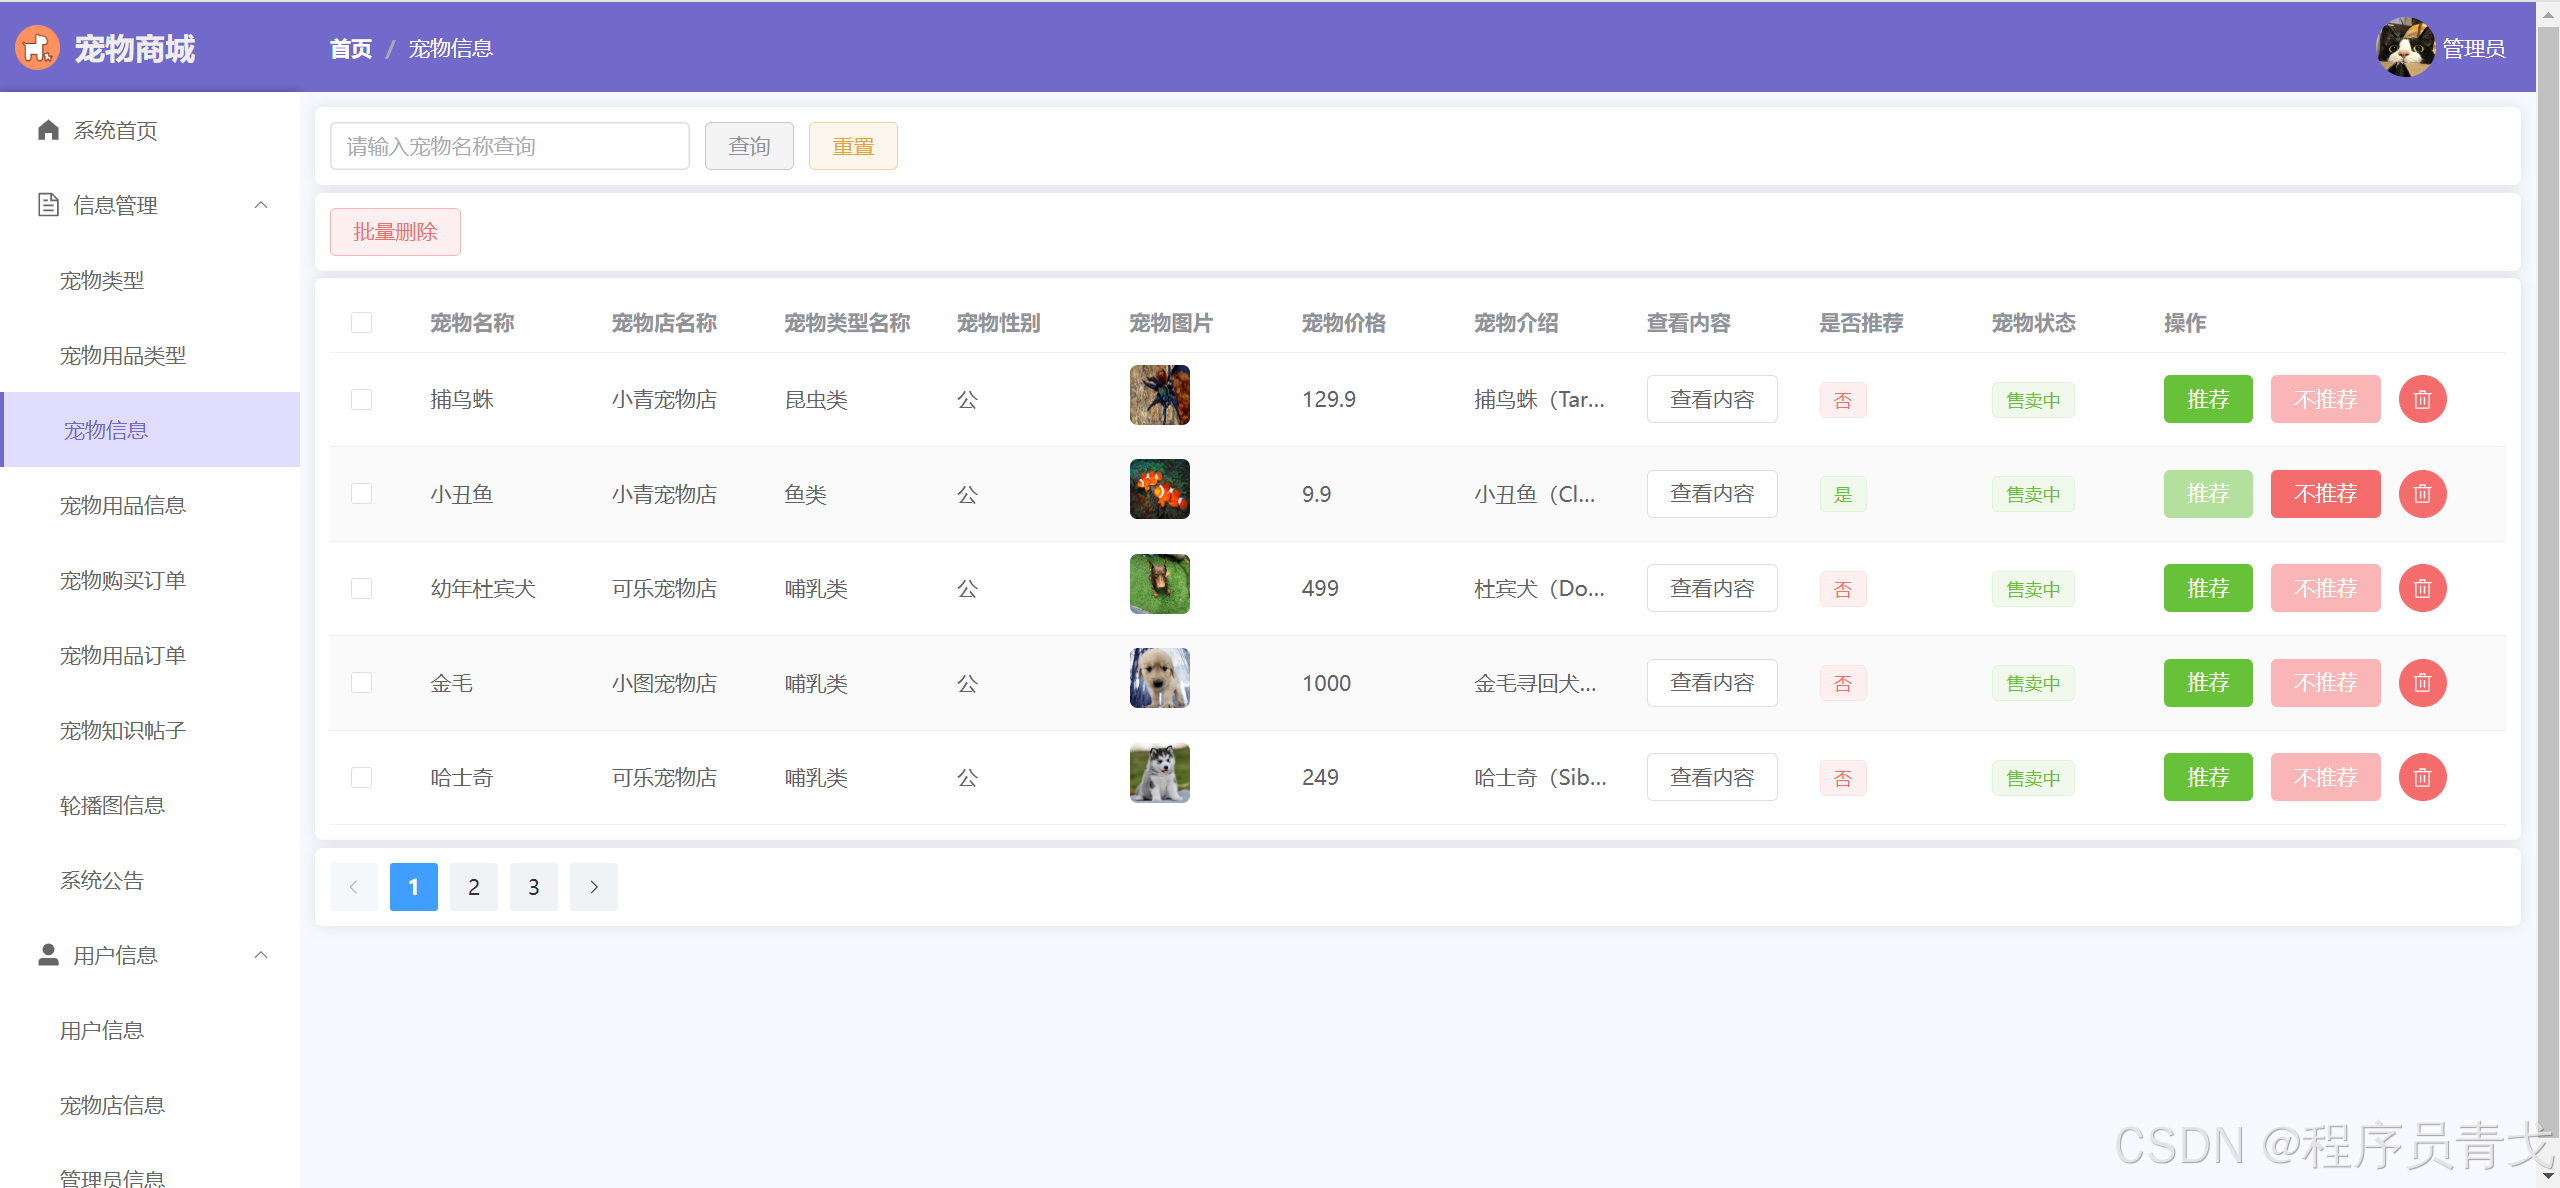Click the home icon beside 系统首页
Viewport: 2560px width, 1188px height.
click(x=48, y=131)
